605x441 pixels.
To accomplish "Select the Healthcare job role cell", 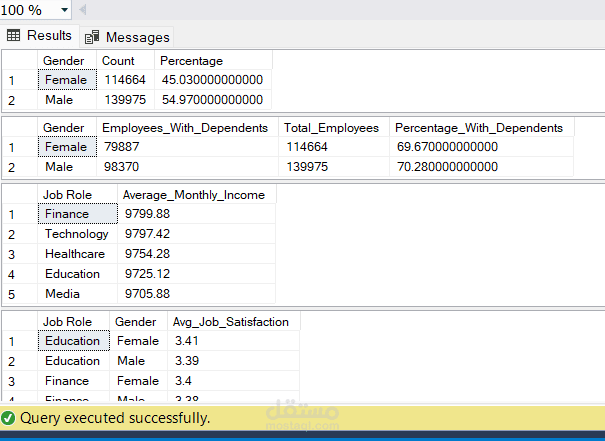I will click(x=78, y=254).
